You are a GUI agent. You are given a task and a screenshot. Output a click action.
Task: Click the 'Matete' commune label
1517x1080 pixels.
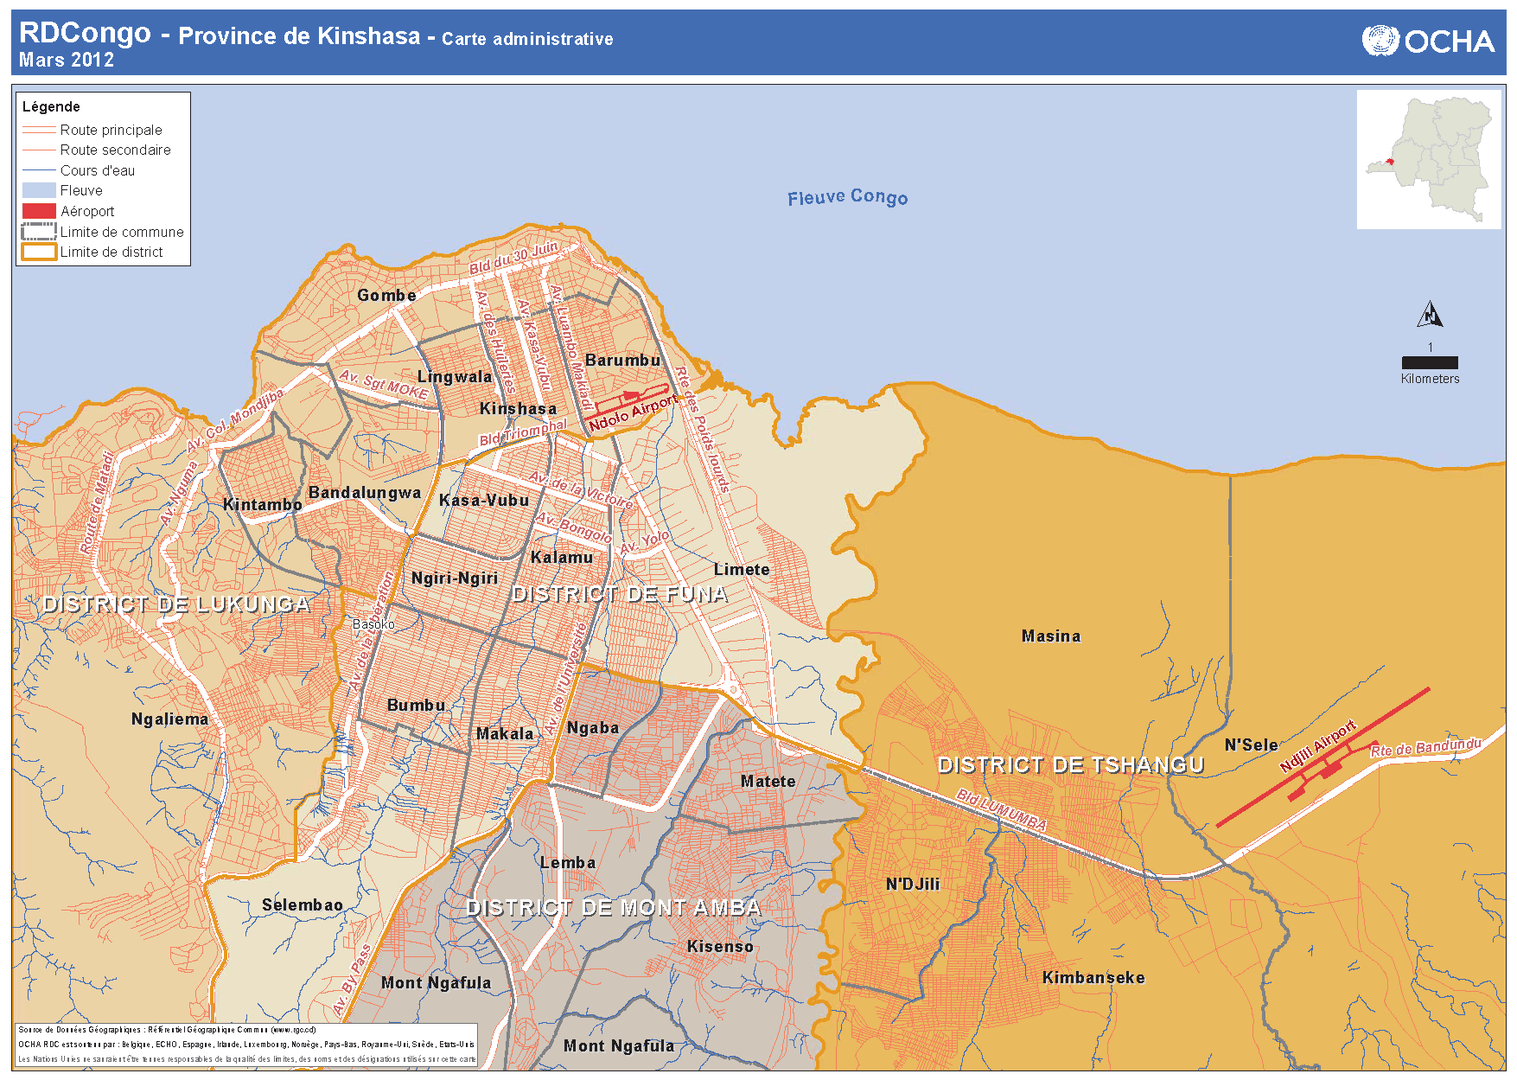[x=768, y=781]
